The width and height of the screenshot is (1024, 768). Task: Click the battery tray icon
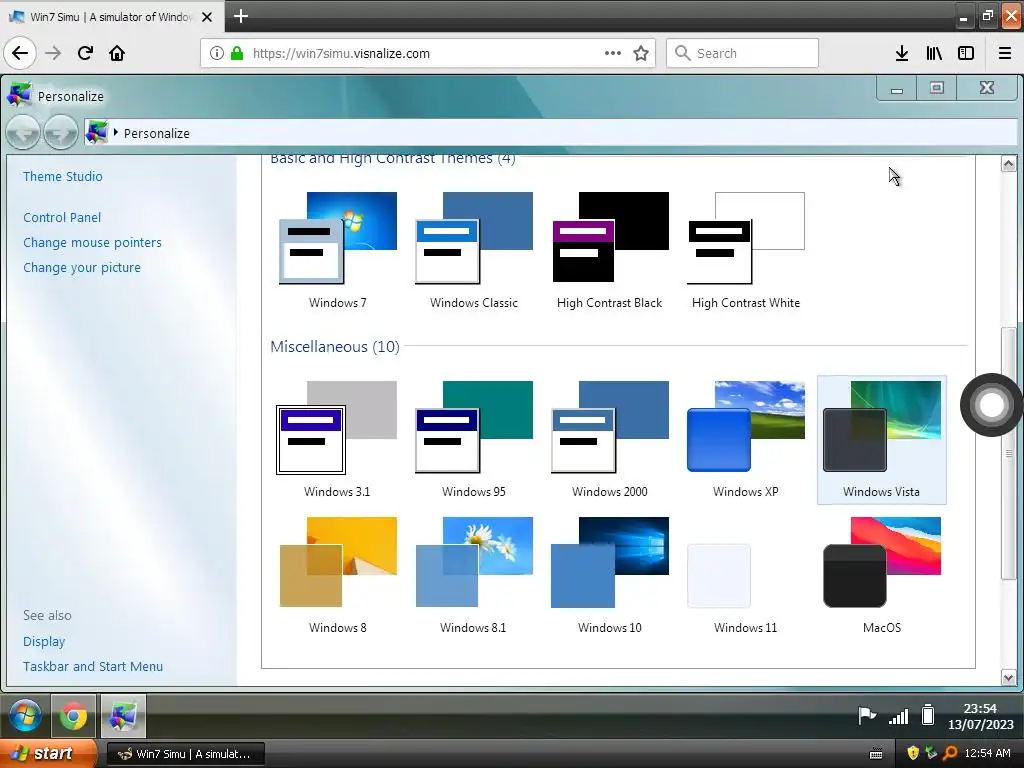click(928, 715)
